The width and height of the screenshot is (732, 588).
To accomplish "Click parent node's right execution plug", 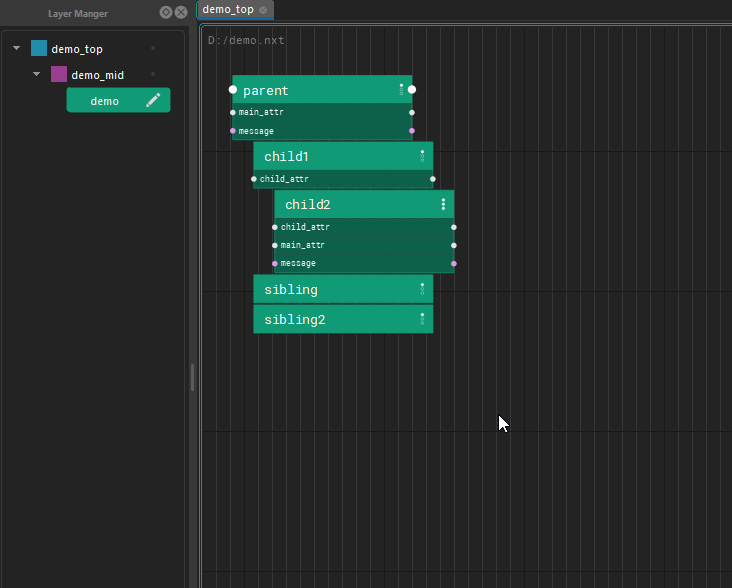I will [x=412, y=89].
